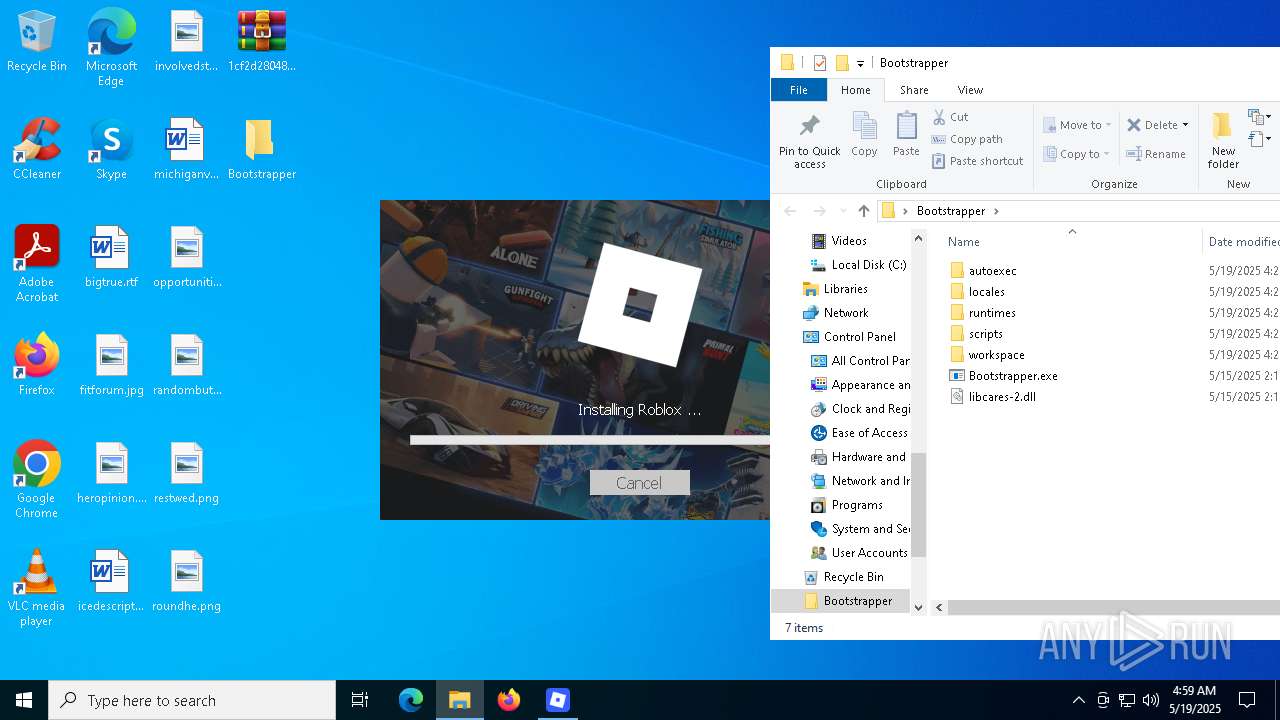Select Libraries in navigation pane
This screenshot has width=1280, height=720.
tap(835, 289)
